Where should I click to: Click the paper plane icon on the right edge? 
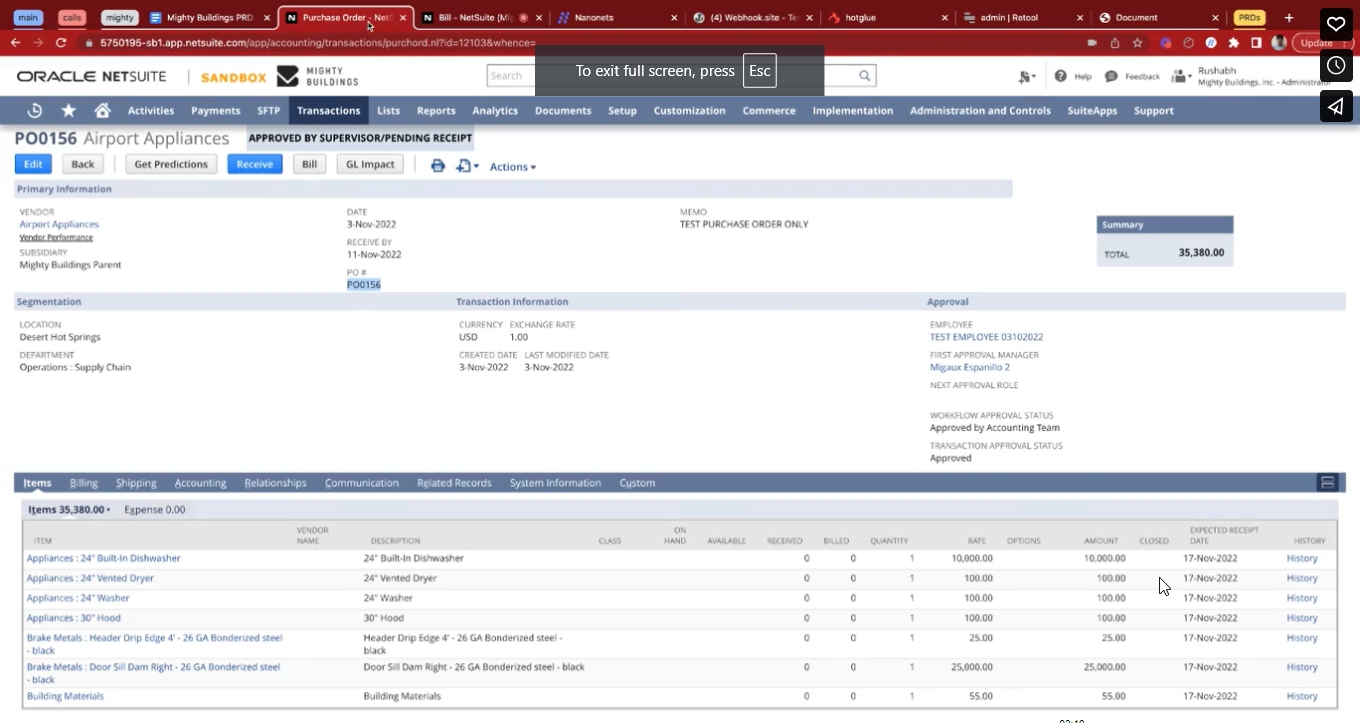[x=1336, y=106]
